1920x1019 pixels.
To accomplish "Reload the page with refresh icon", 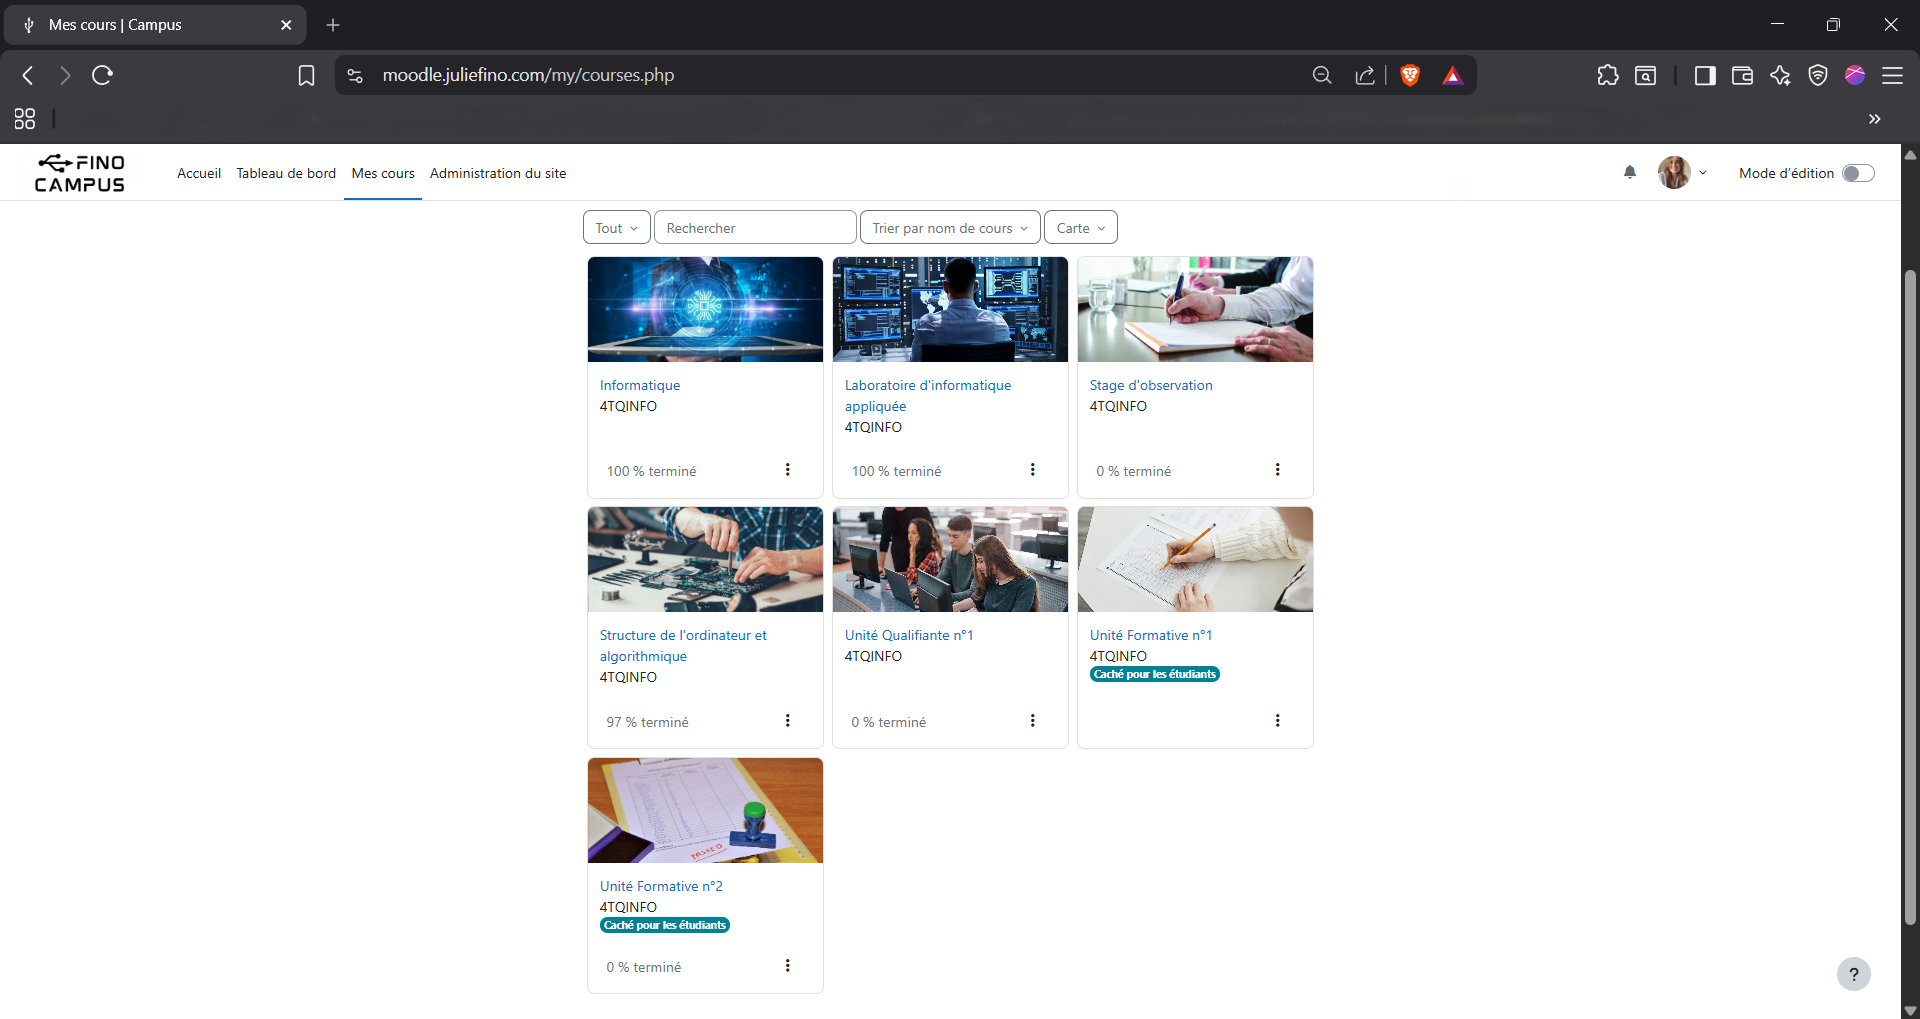I will 102,75.
